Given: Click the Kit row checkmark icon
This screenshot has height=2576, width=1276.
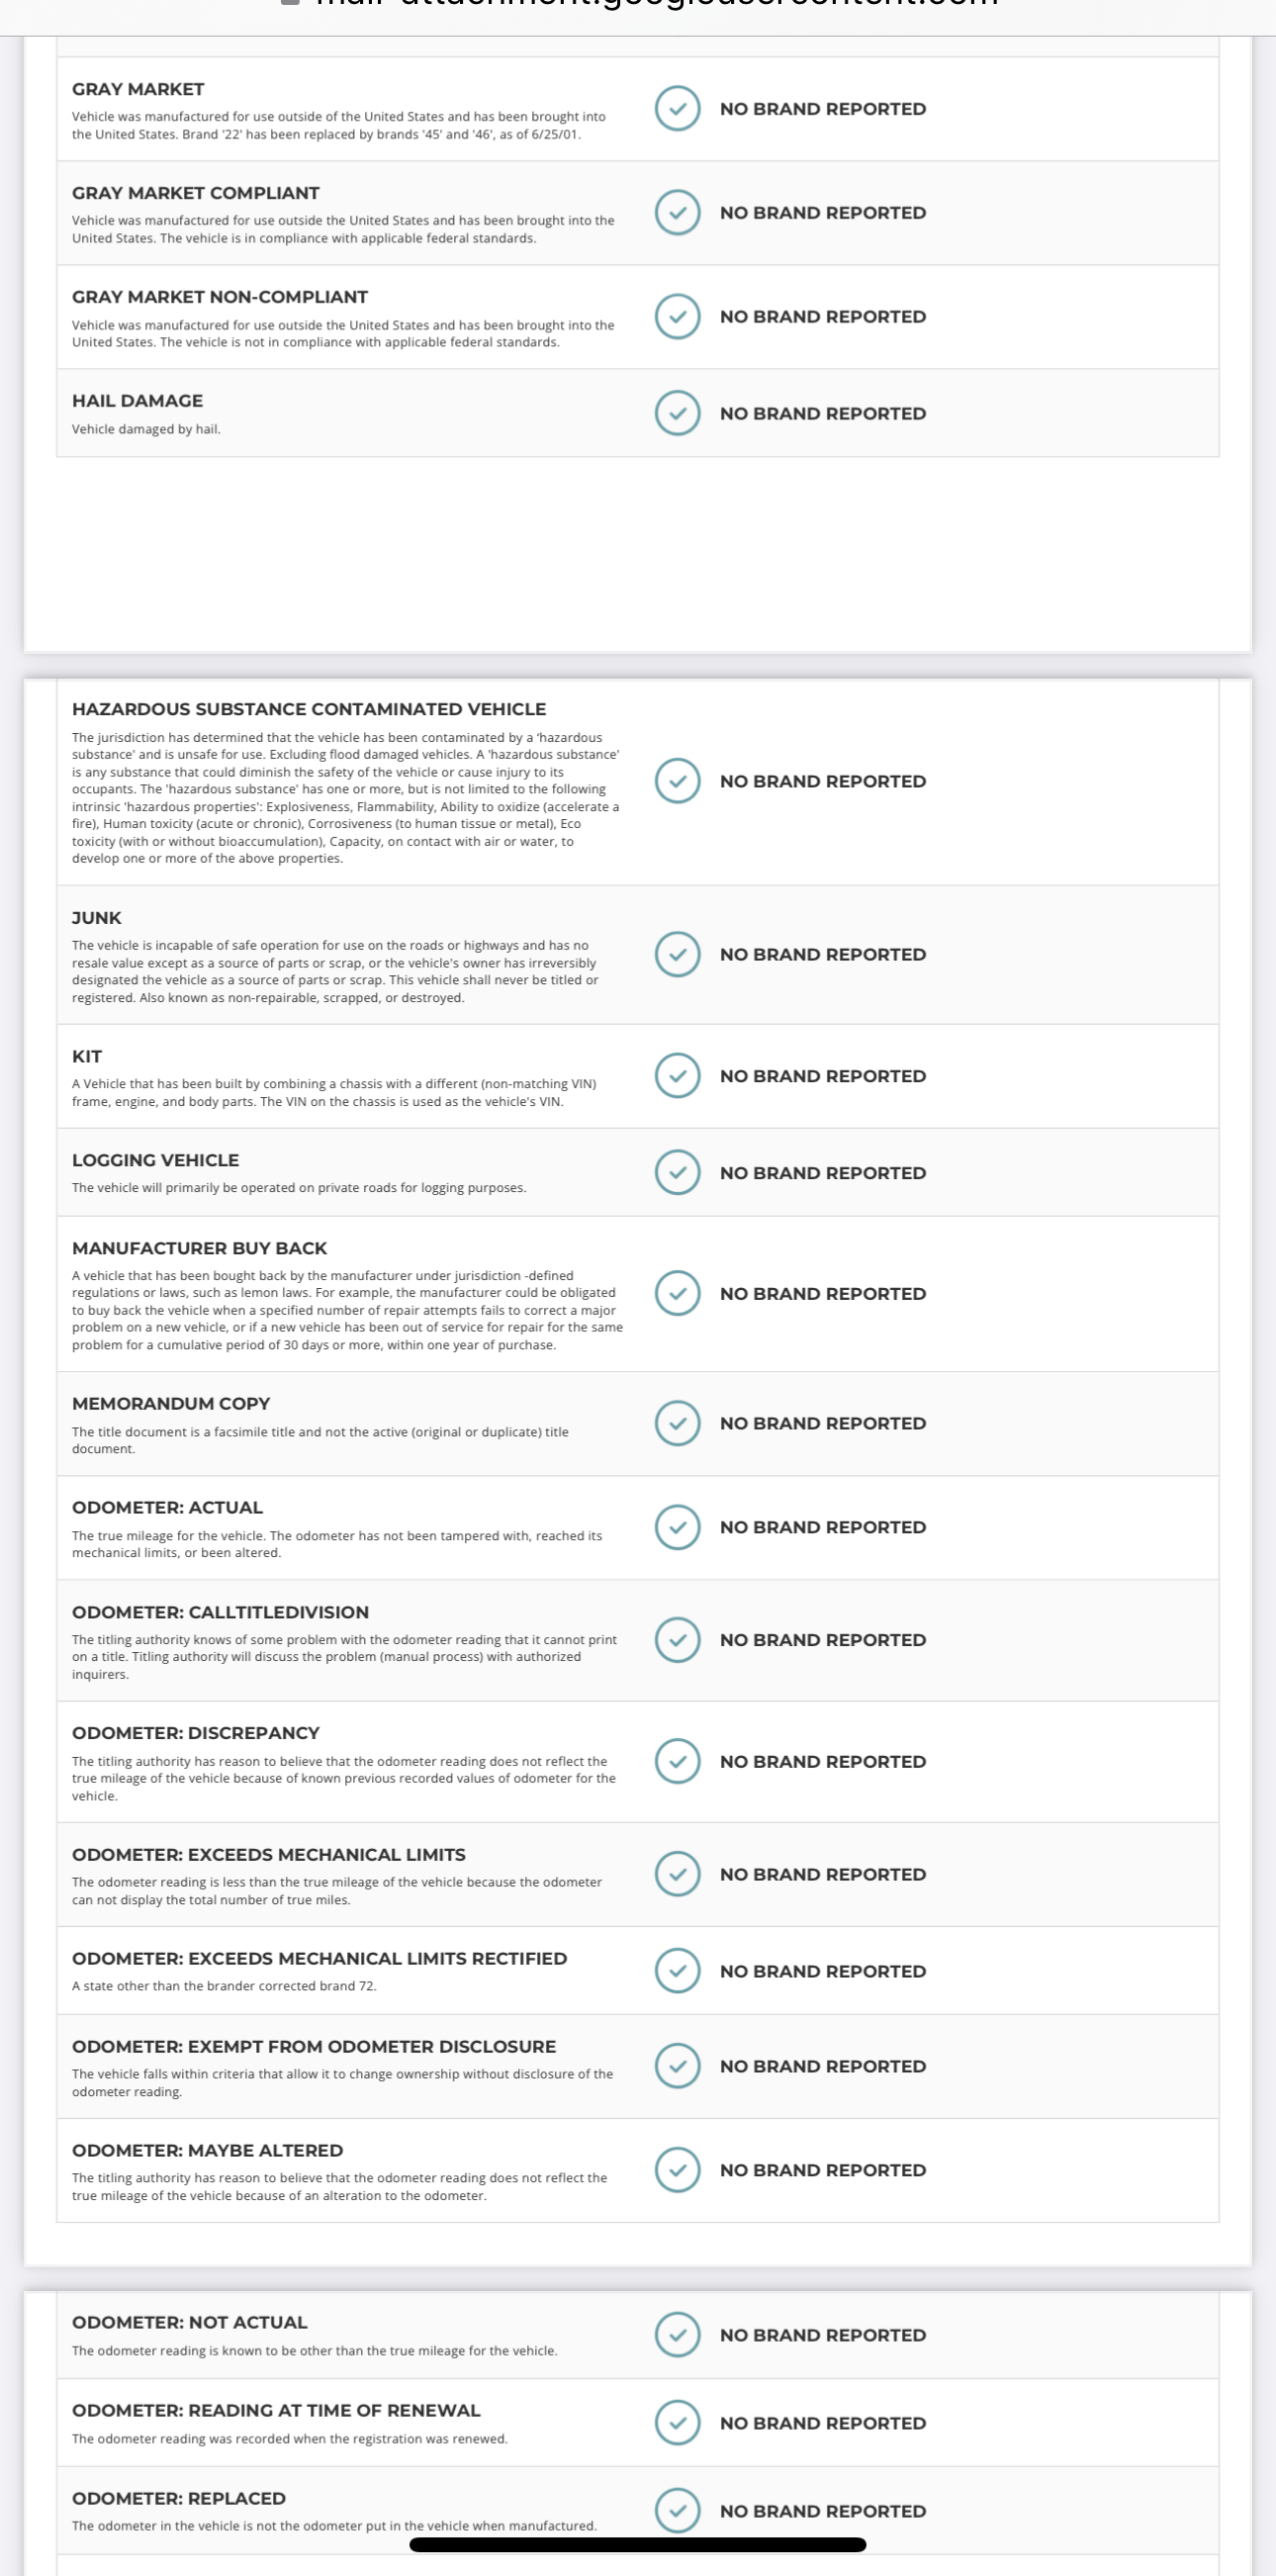Looking at the screenshot, I should pos(677,1075).
